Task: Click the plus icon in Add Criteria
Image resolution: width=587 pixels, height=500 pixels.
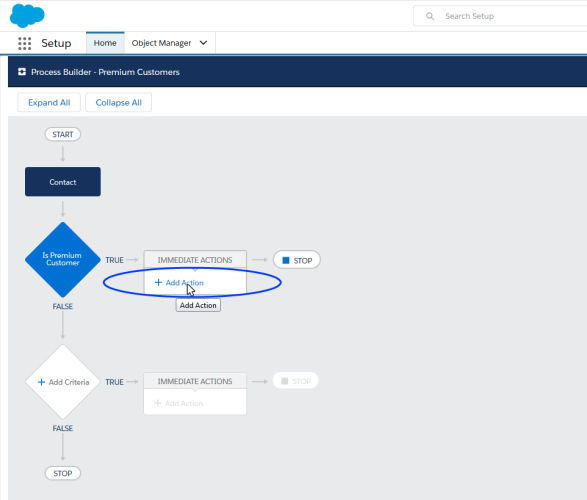Action: (42, 382)
